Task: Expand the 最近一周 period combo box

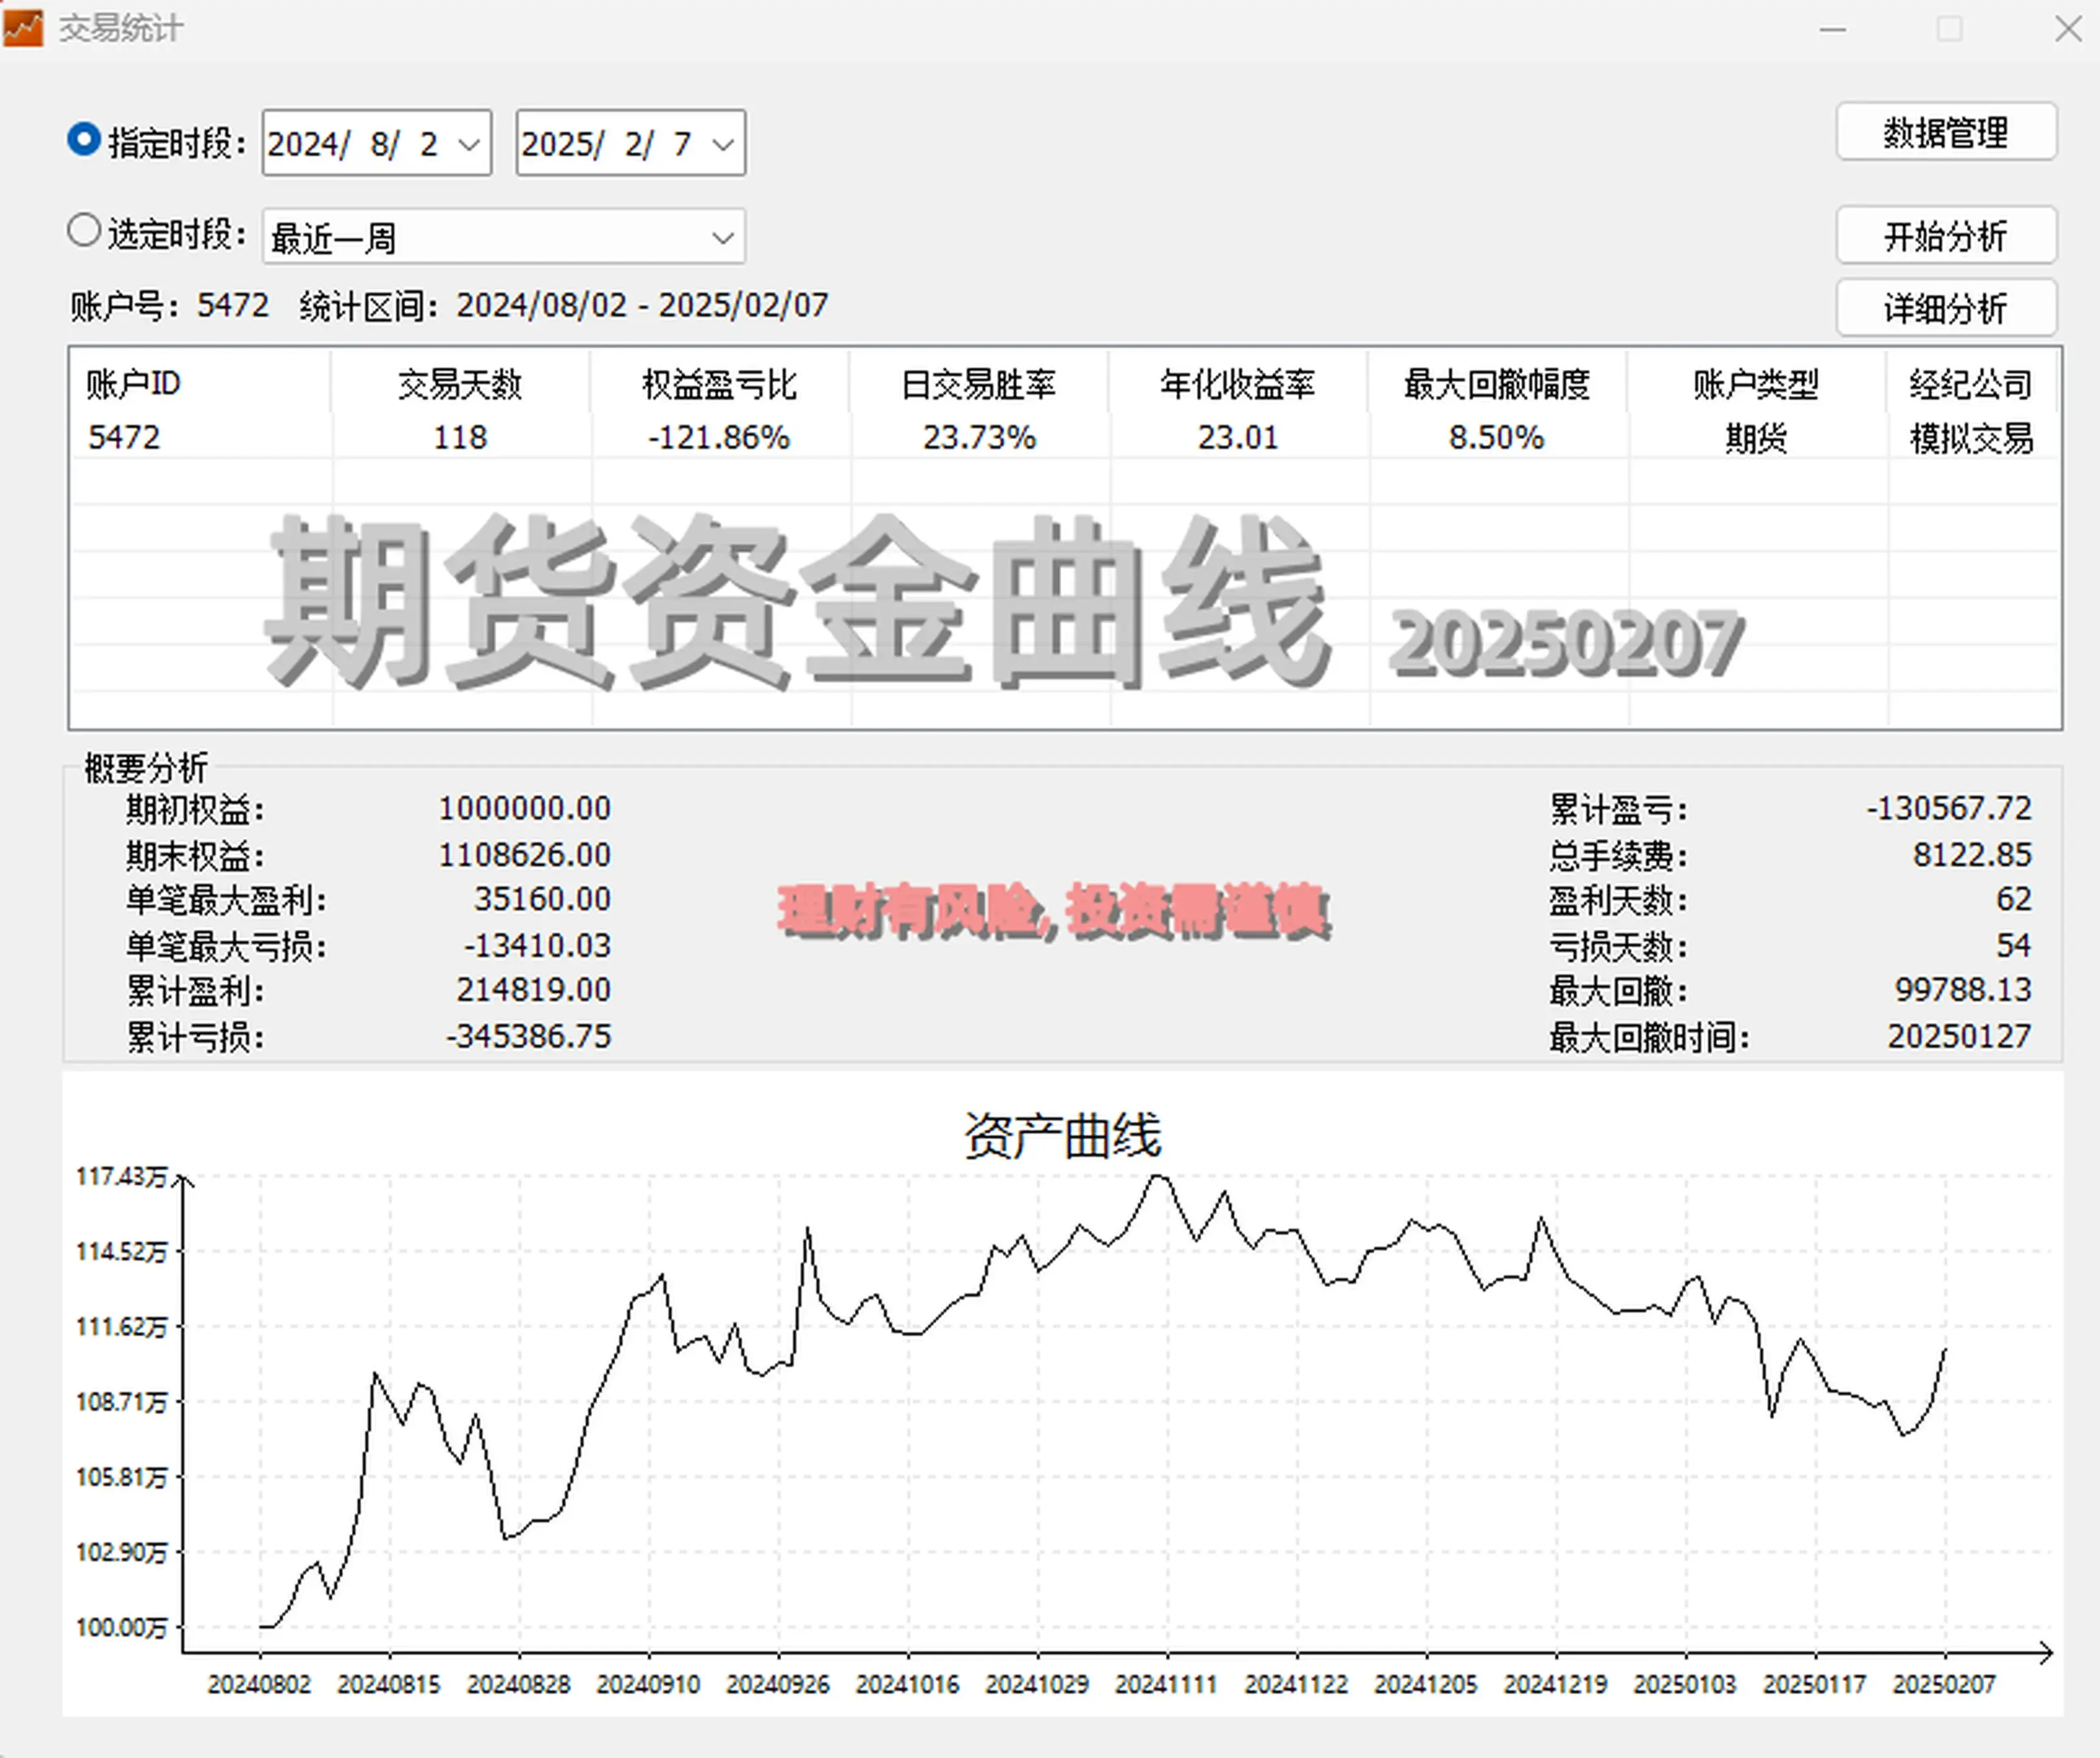Action: point(722,238)
